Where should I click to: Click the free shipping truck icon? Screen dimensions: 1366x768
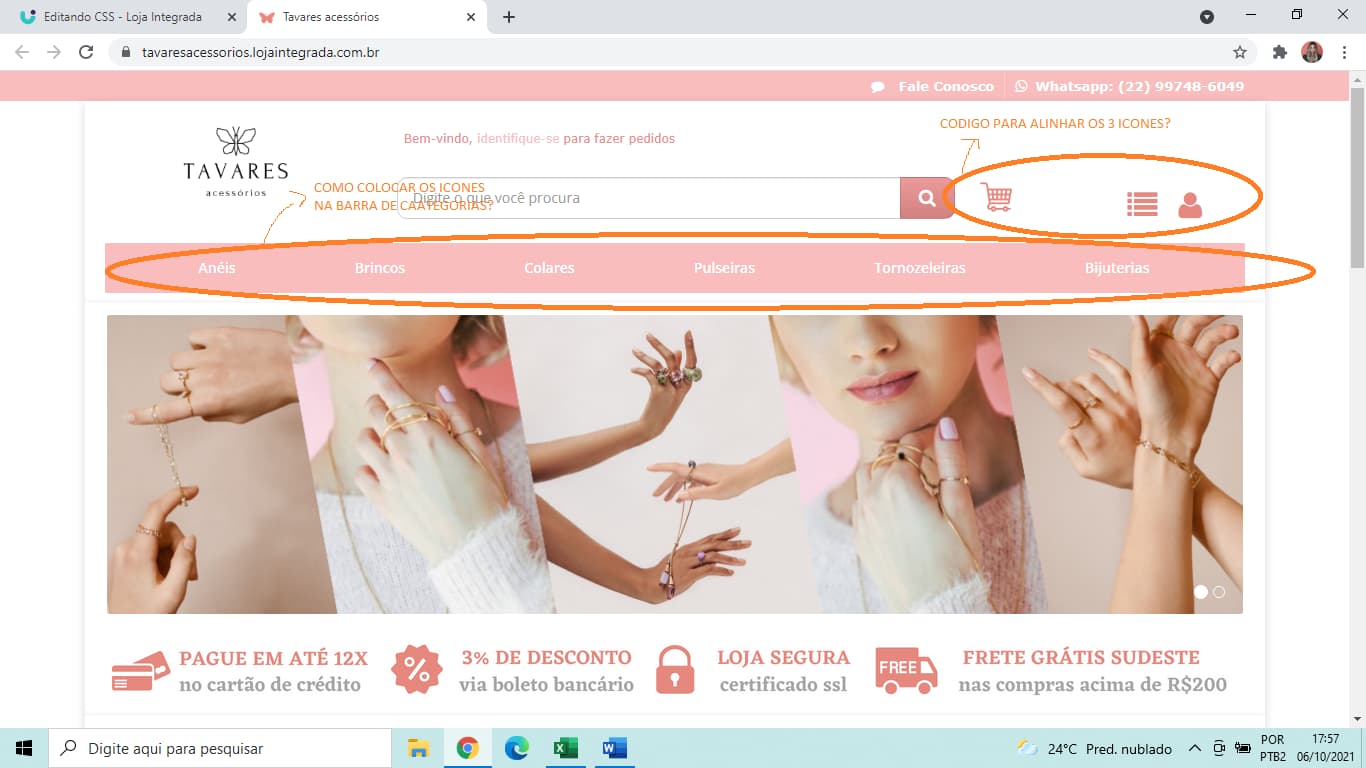906,671
